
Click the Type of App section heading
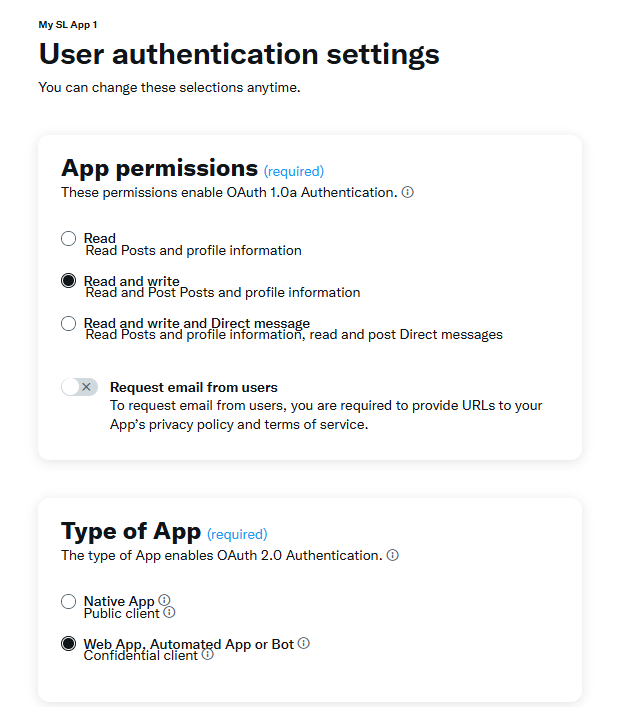click(x=131, y=531)
